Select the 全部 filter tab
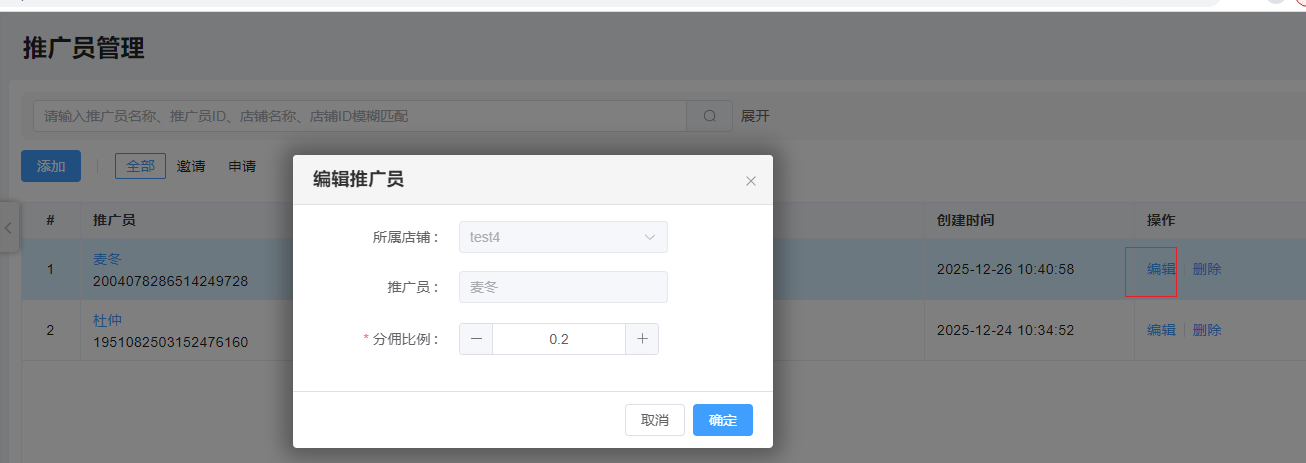Viewport: 1306px width, 463px height. click(x=140, y=166)
